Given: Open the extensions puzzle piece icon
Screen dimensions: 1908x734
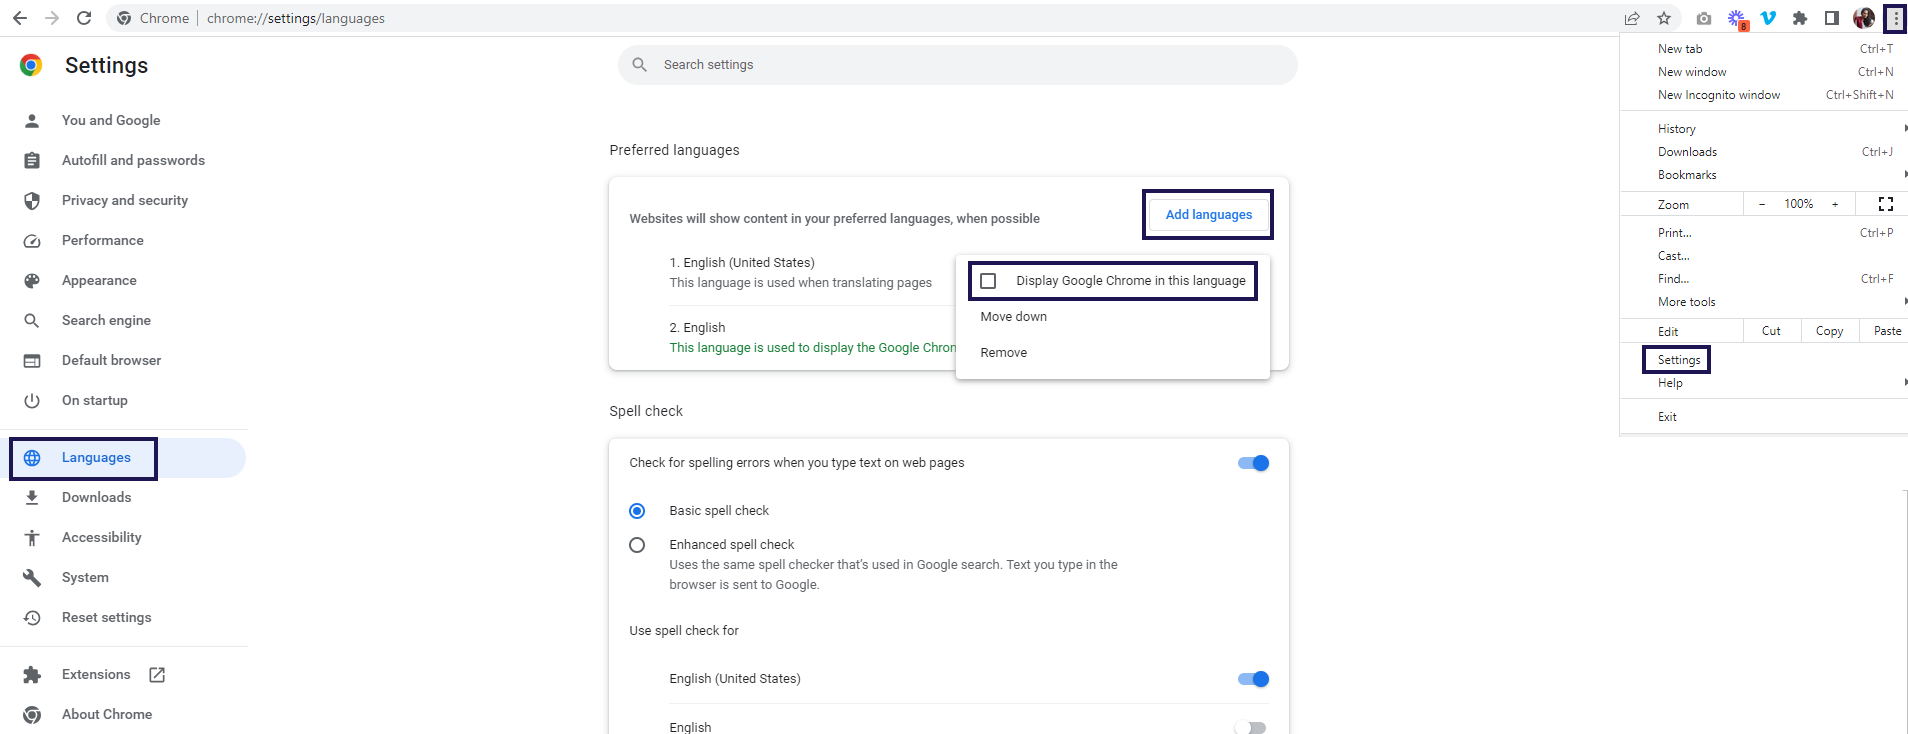Looking at the screenshot, I should click(1800, 18).
